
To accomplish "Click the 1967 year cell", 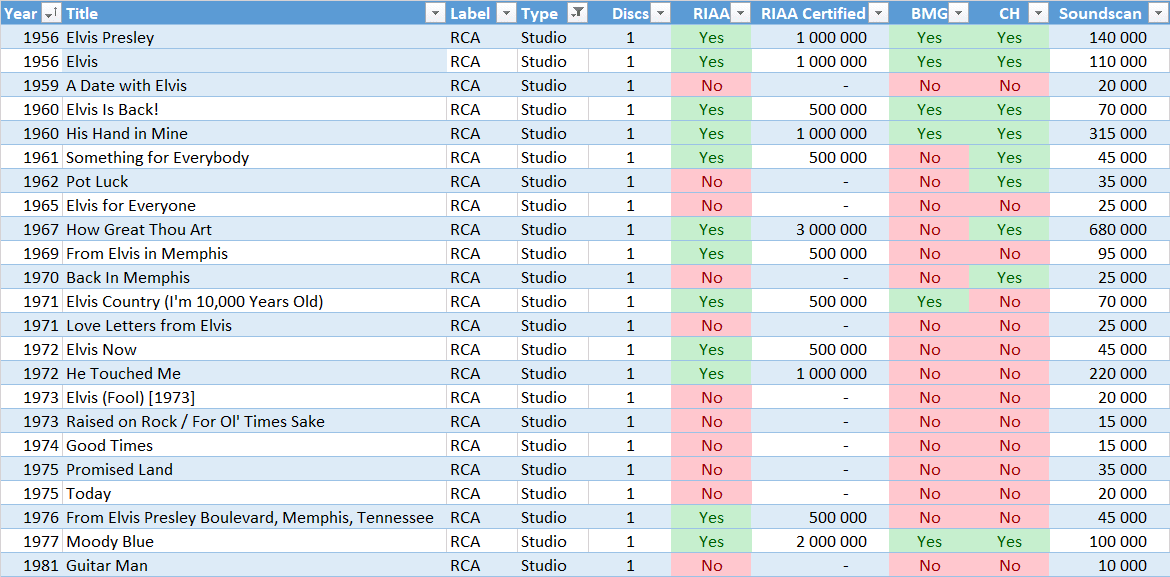I will click(x=31, y=229).
